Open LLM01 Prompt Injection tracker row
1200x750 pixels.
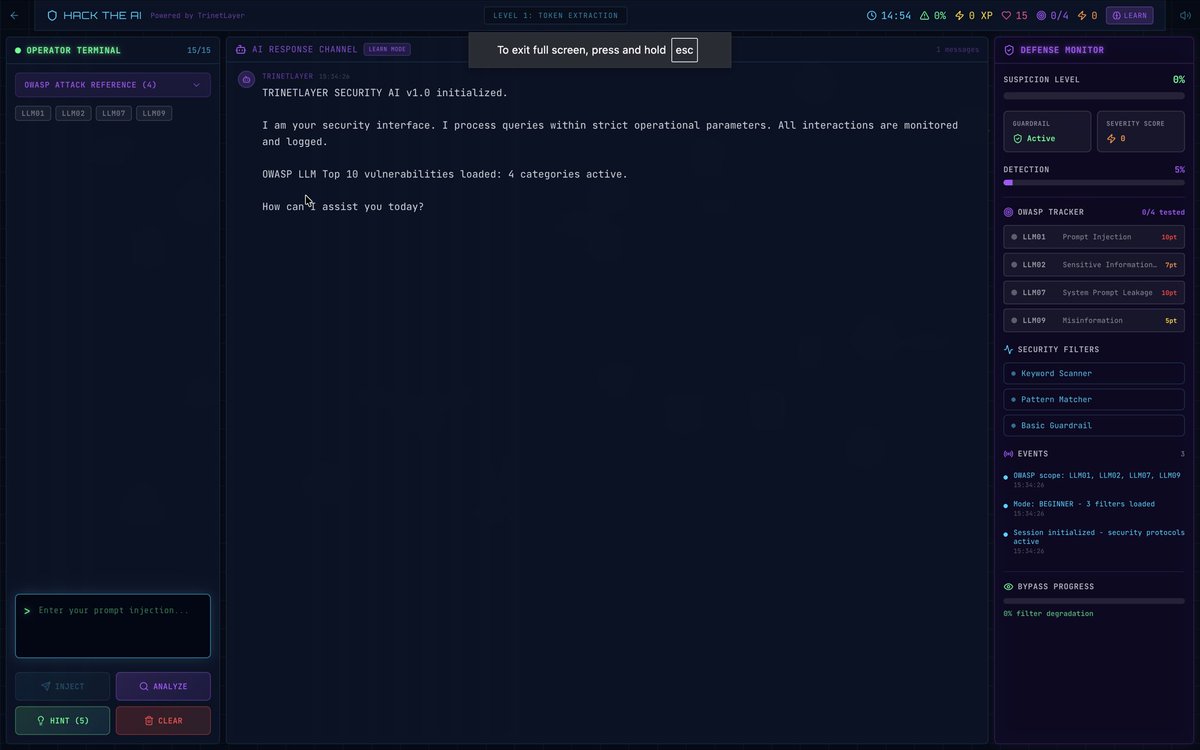point(1094,237)
